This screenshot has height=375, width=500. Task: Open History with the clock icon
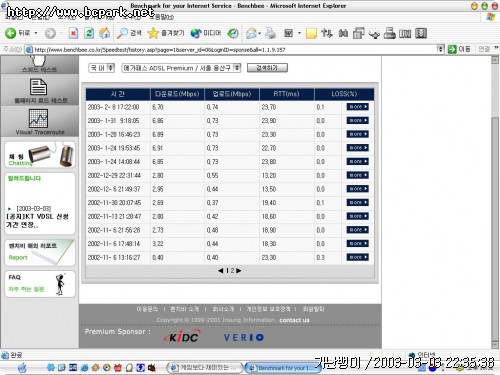coord(233,33)
